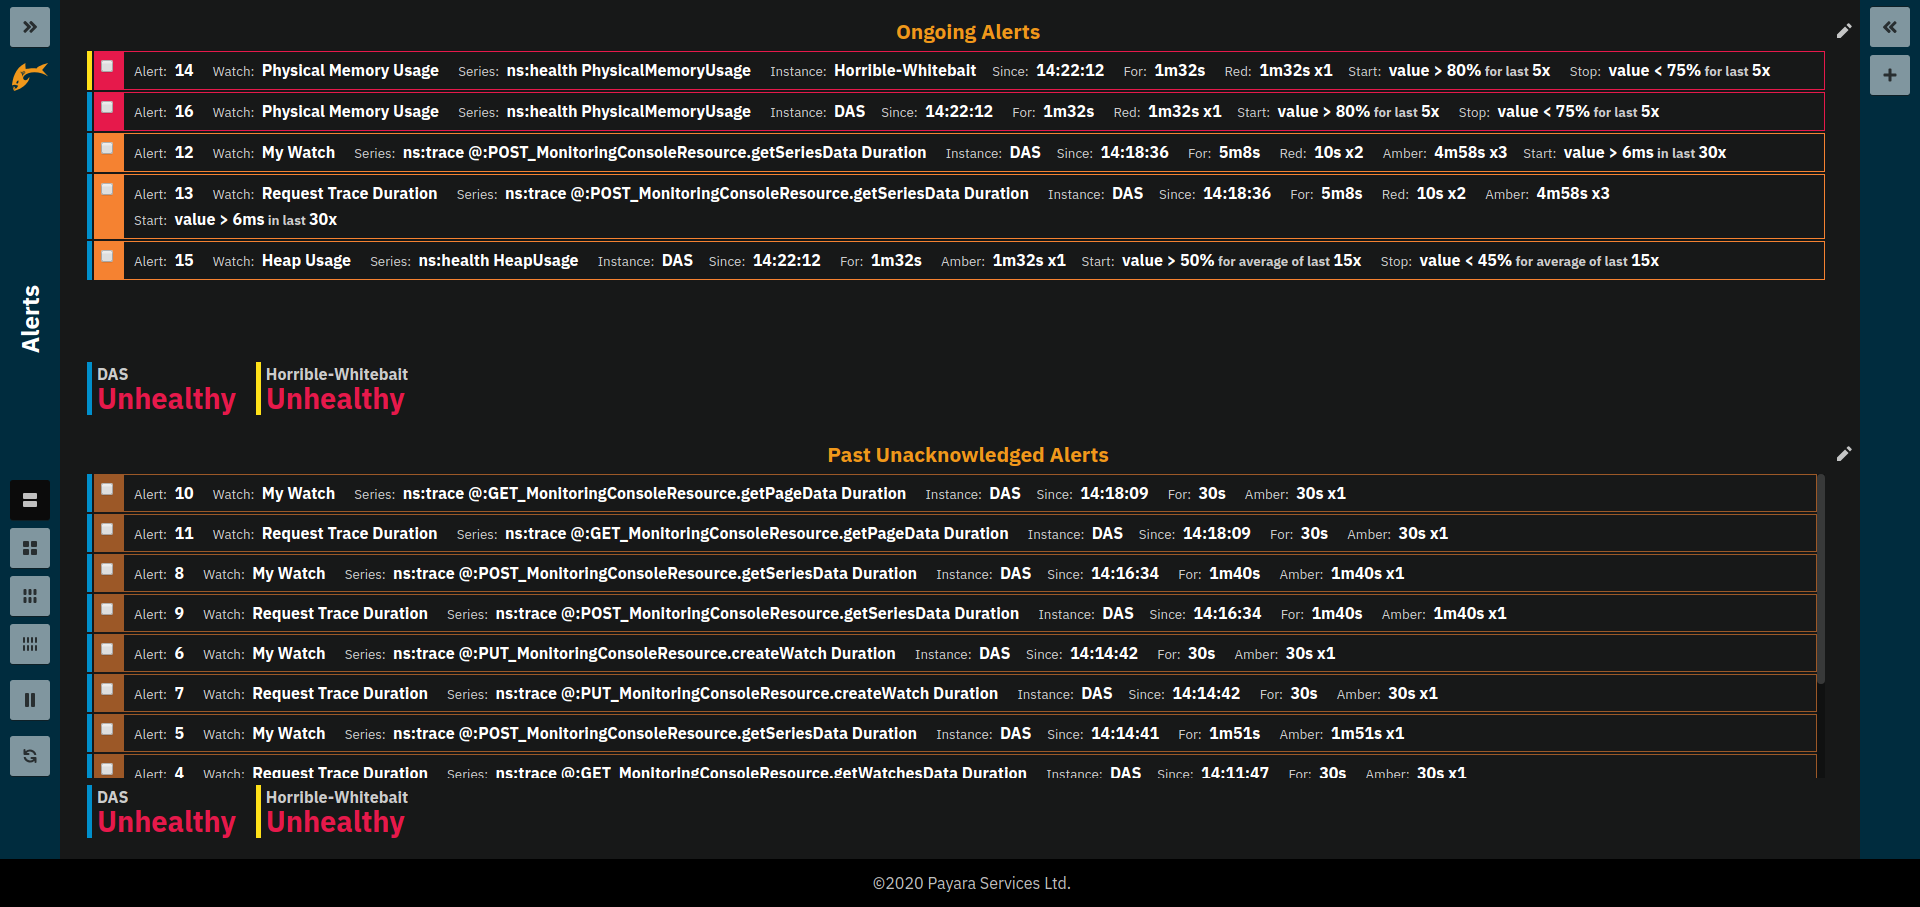Select the Horrible-Whitebait Unhealthy label
This screenshot has width=1920, height=907.
point(334,398)
